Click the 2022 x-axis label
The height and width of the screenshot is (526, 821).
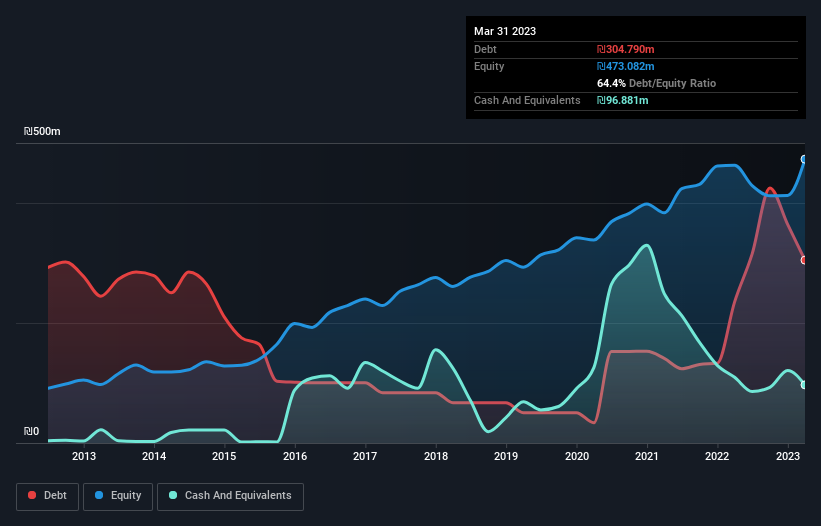tap(717, 456)
